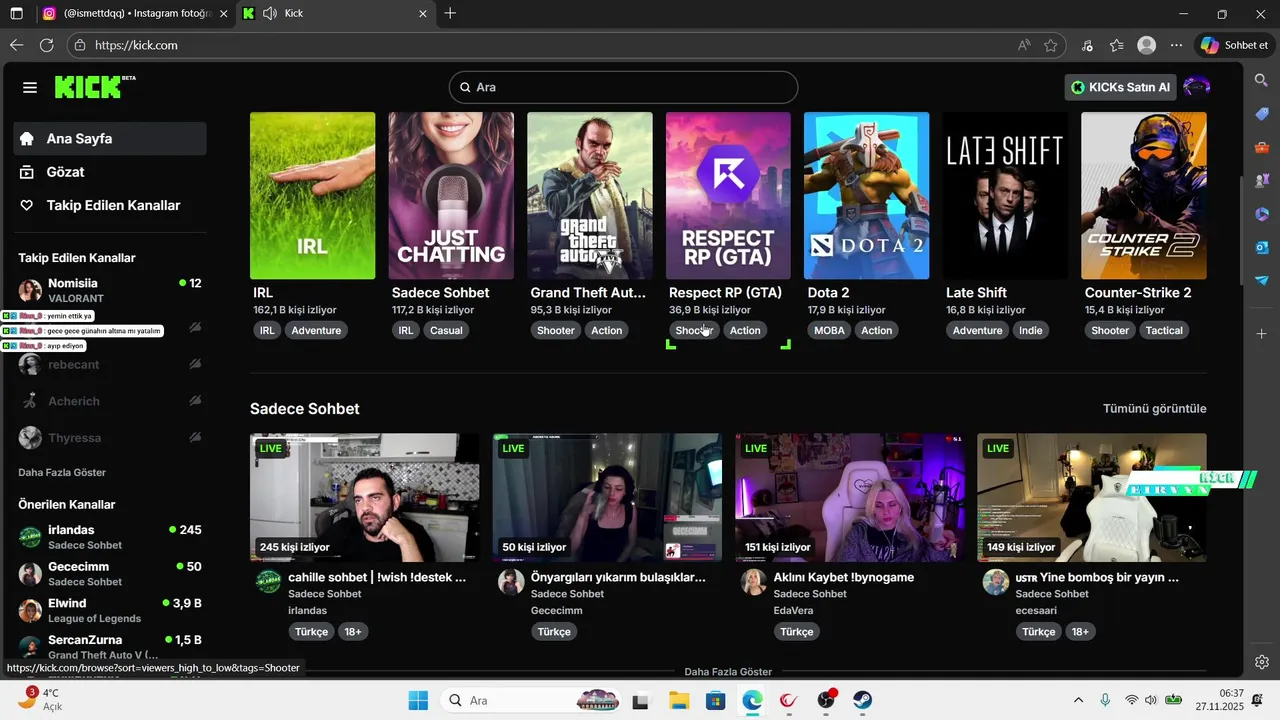
Task: Open Takip Edilen Kanallar menu item
Action: tap(110, 205)
